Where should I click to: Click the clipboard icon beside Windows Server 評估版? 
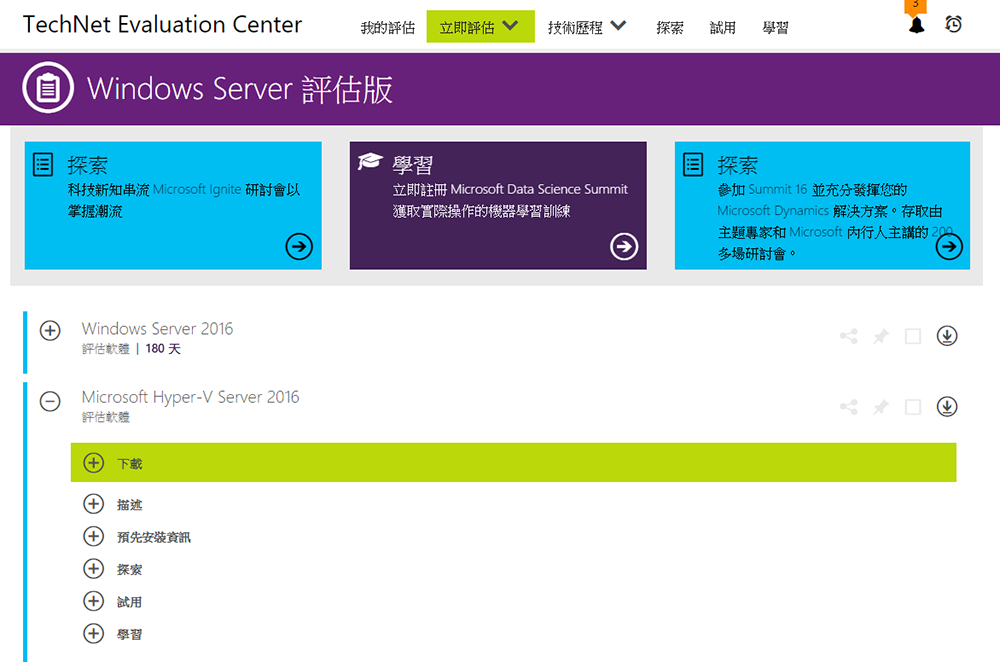[48, 88]
